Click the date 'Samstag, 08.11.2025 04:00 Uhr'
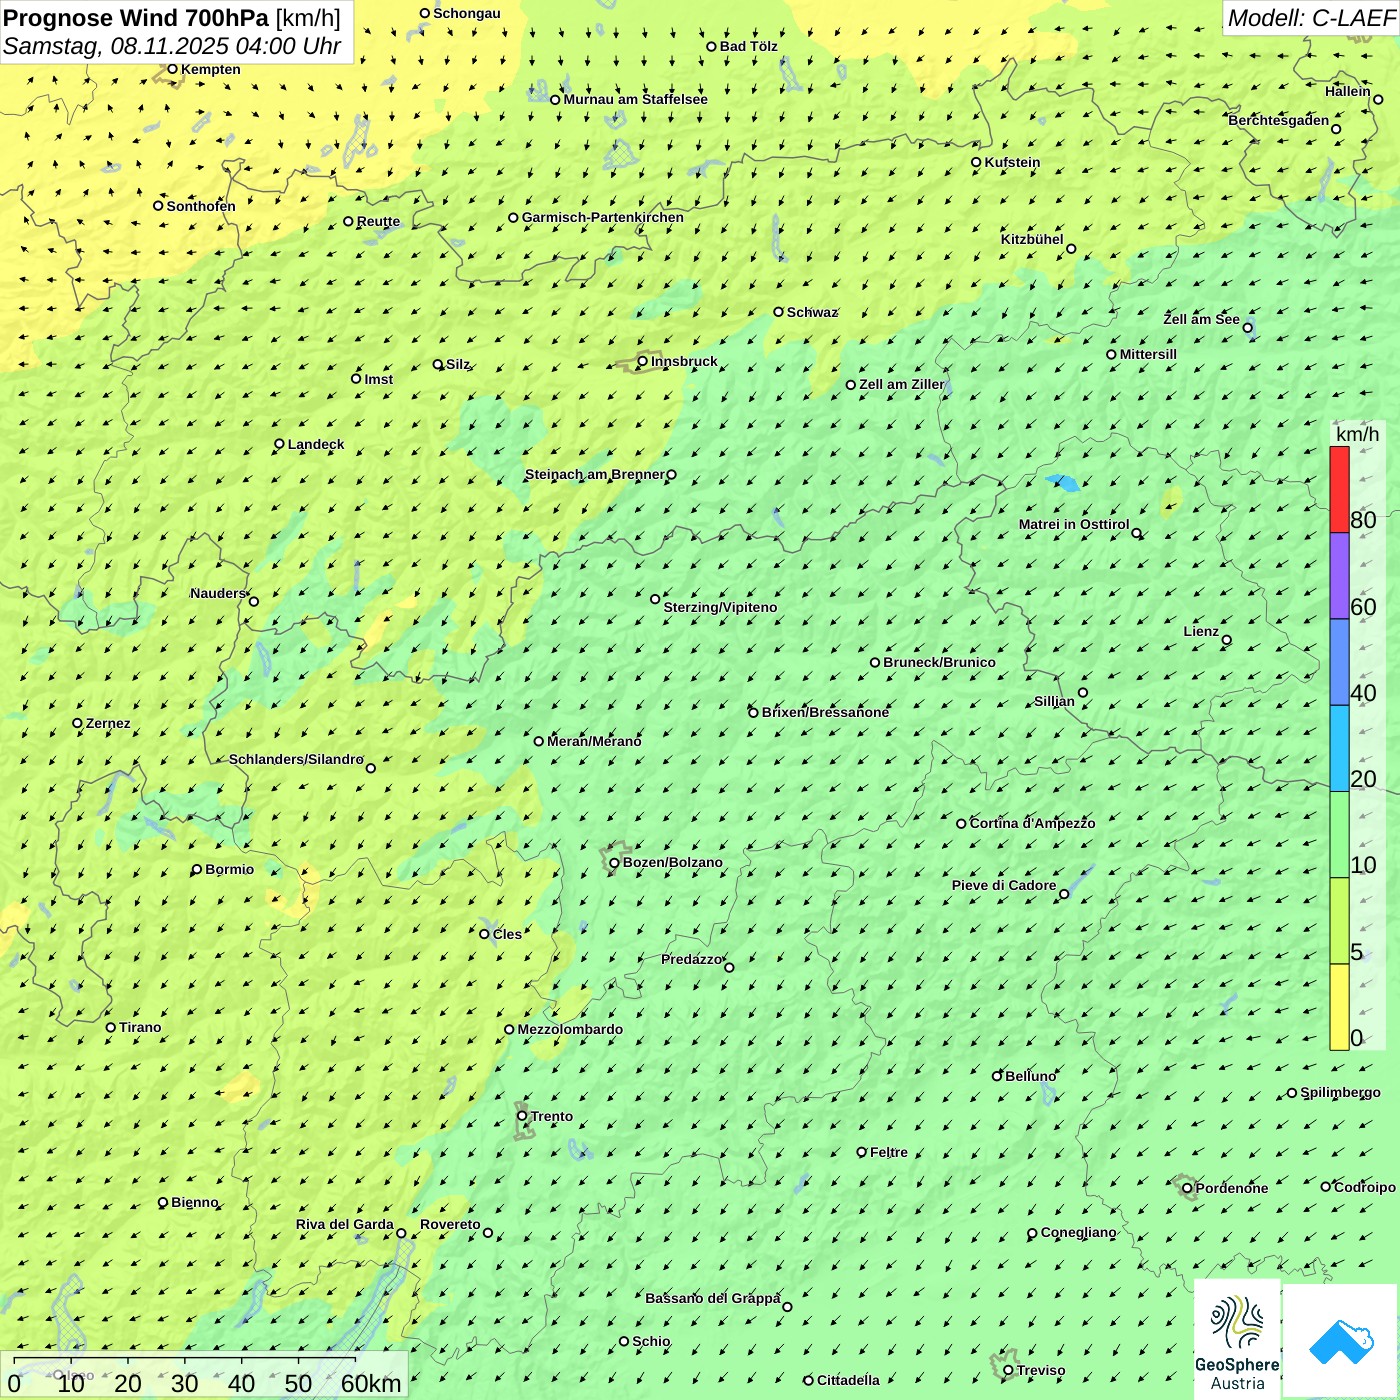1400x1400 pixels. (x=172, y=46)
